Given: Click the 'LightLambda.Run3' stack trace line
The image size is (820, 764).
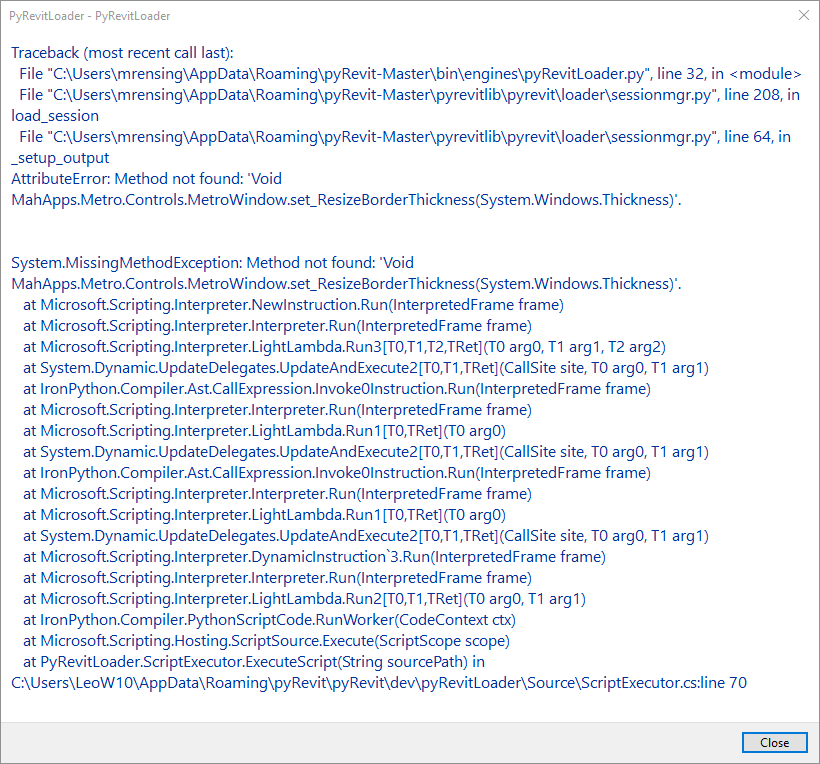Looking at the screenshot, I should [344, 347].
